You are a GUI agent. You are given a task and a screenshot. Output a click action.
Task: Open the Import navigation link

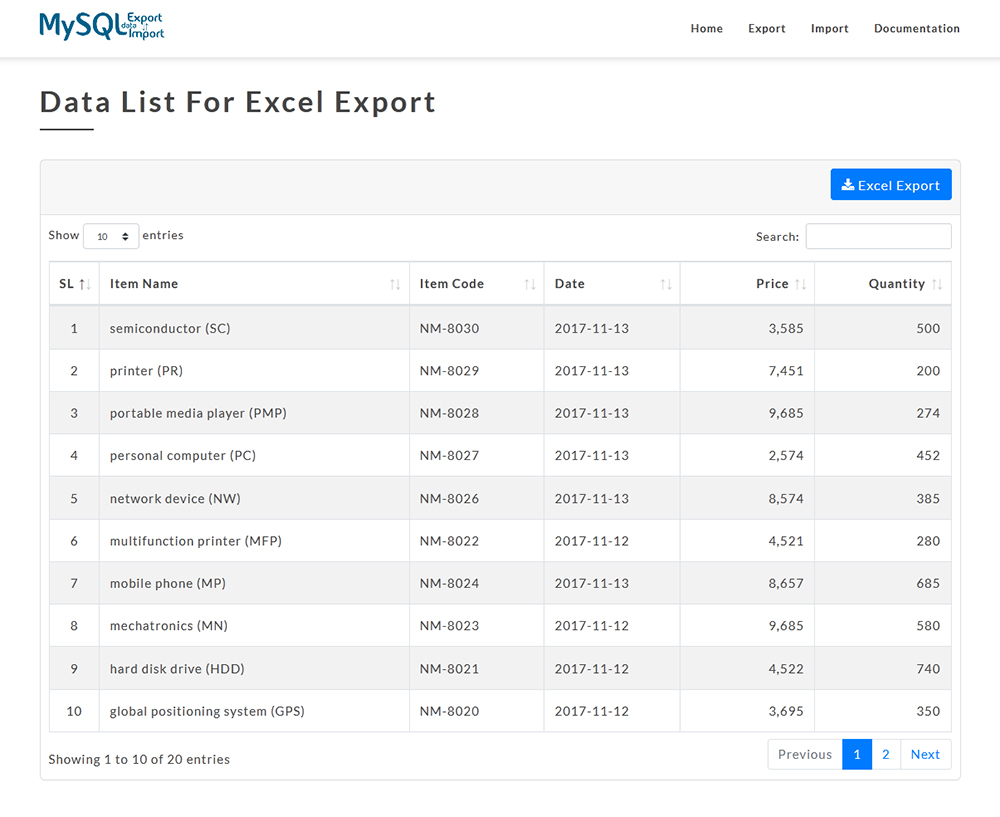tap(829, 29)
